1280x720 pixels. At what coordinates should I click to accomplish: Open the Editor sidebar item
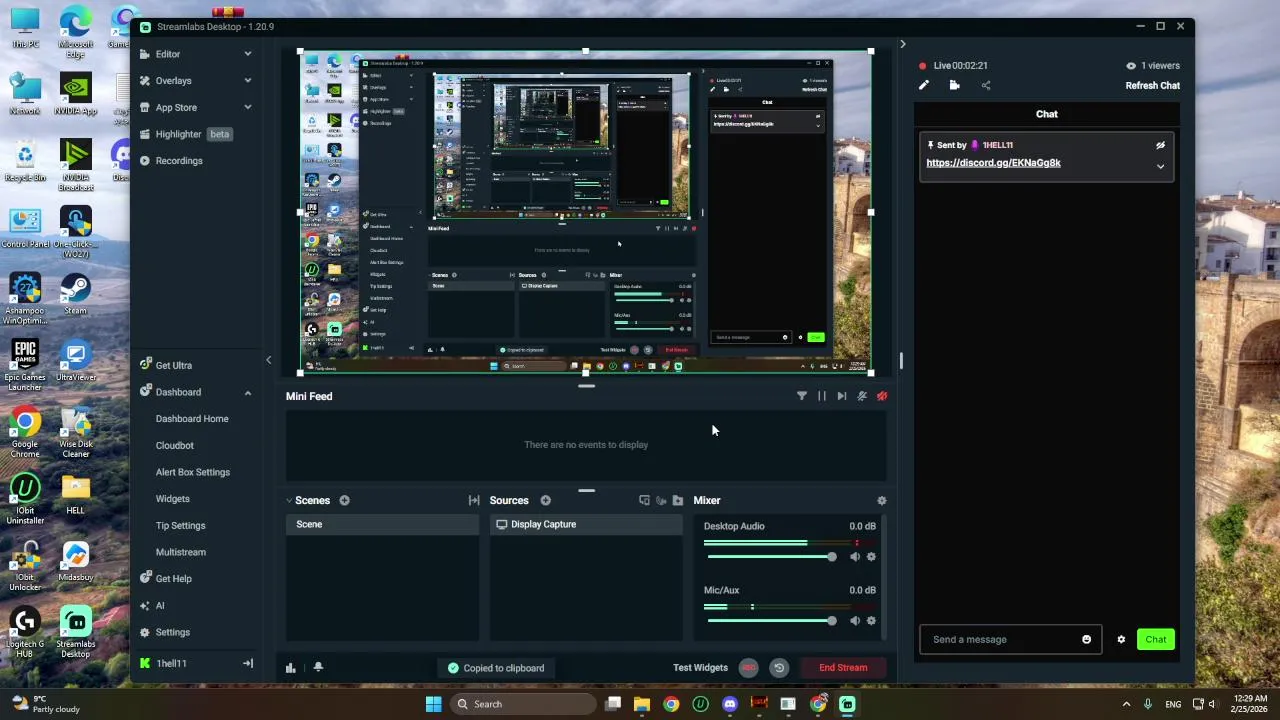point(167,54)
